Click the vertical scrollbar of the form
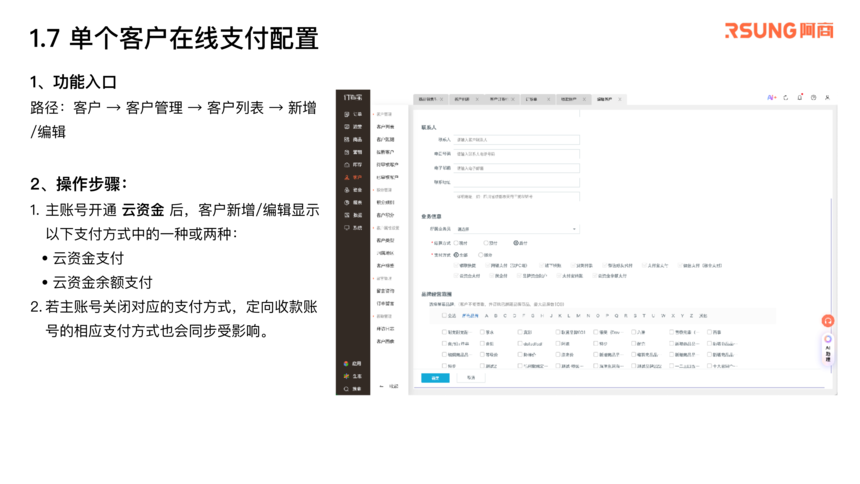Image resolution: width=860 pixels, height=484 pixels. (x=831, y=285)
